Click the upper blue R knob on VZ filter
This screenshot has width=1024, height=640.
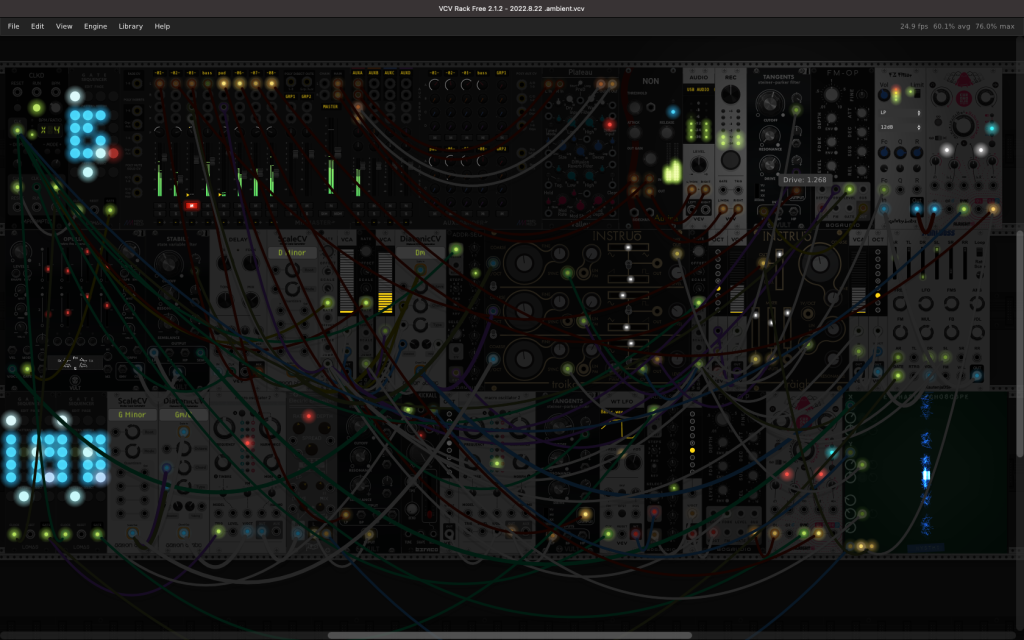tap(916, 153)
